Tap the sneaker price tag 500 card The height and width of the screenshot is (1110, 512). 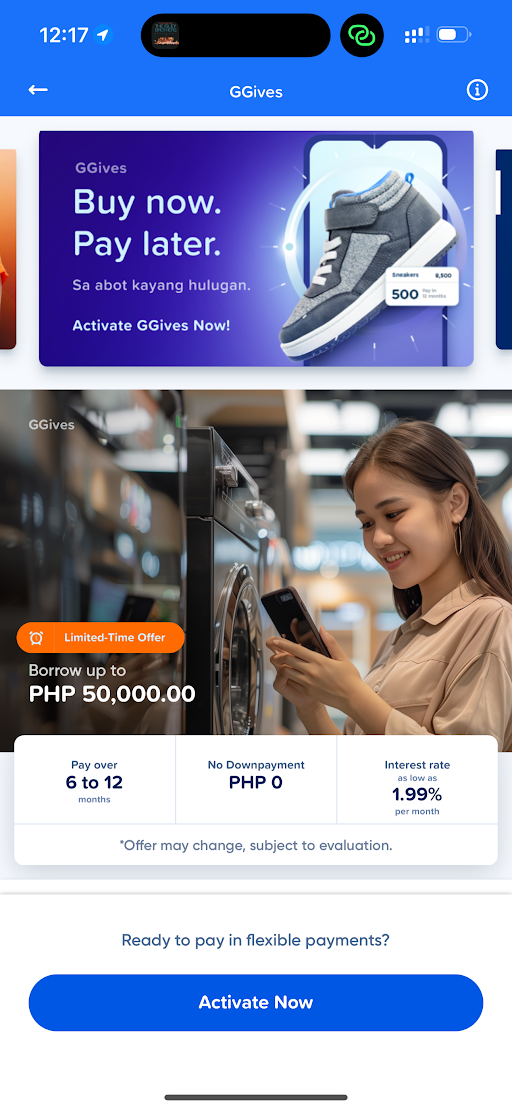point(422,287)
